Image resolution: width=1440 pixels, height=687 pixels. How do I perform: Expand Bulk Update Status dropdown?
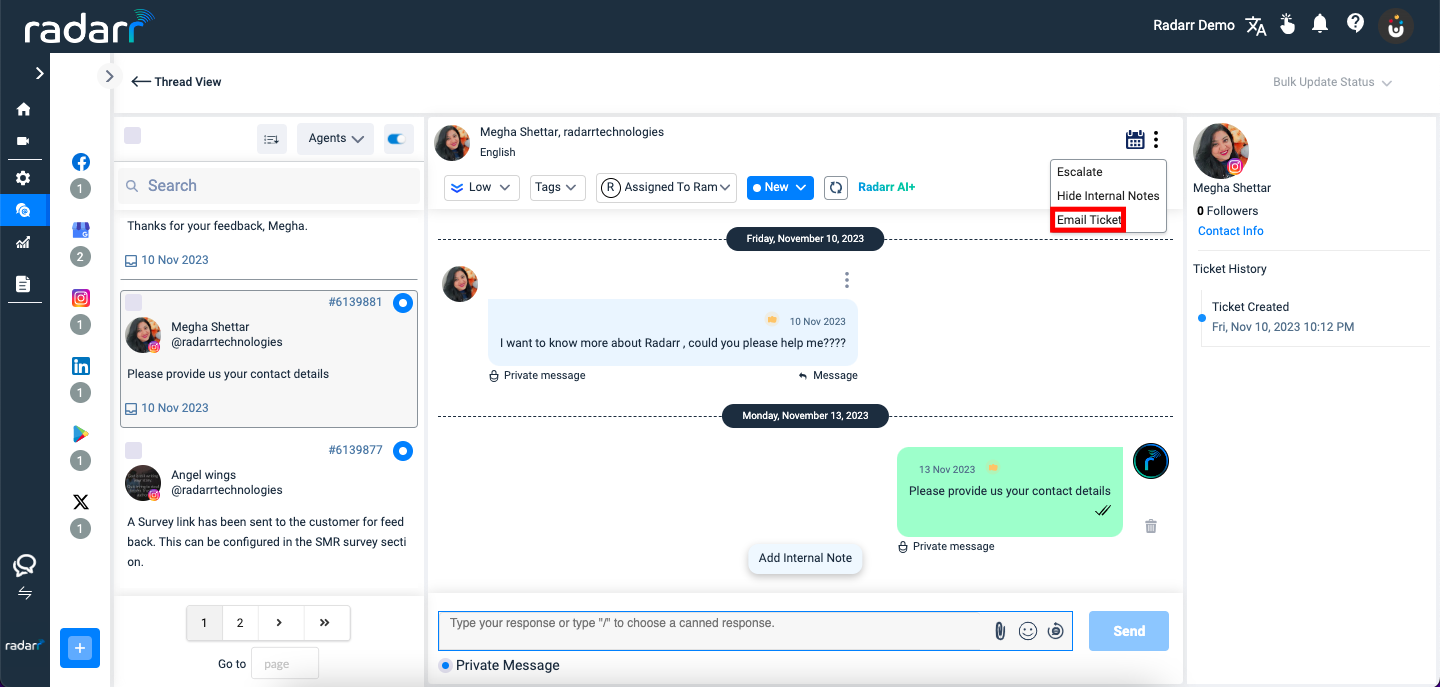[x=1332, y=82]
